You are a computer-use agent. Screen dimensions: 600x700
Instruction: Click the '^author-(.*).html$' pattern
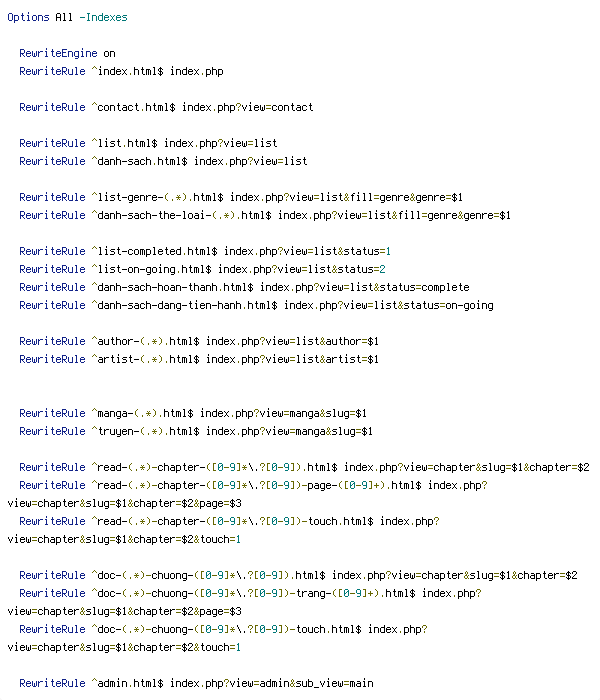pos(146,341)
